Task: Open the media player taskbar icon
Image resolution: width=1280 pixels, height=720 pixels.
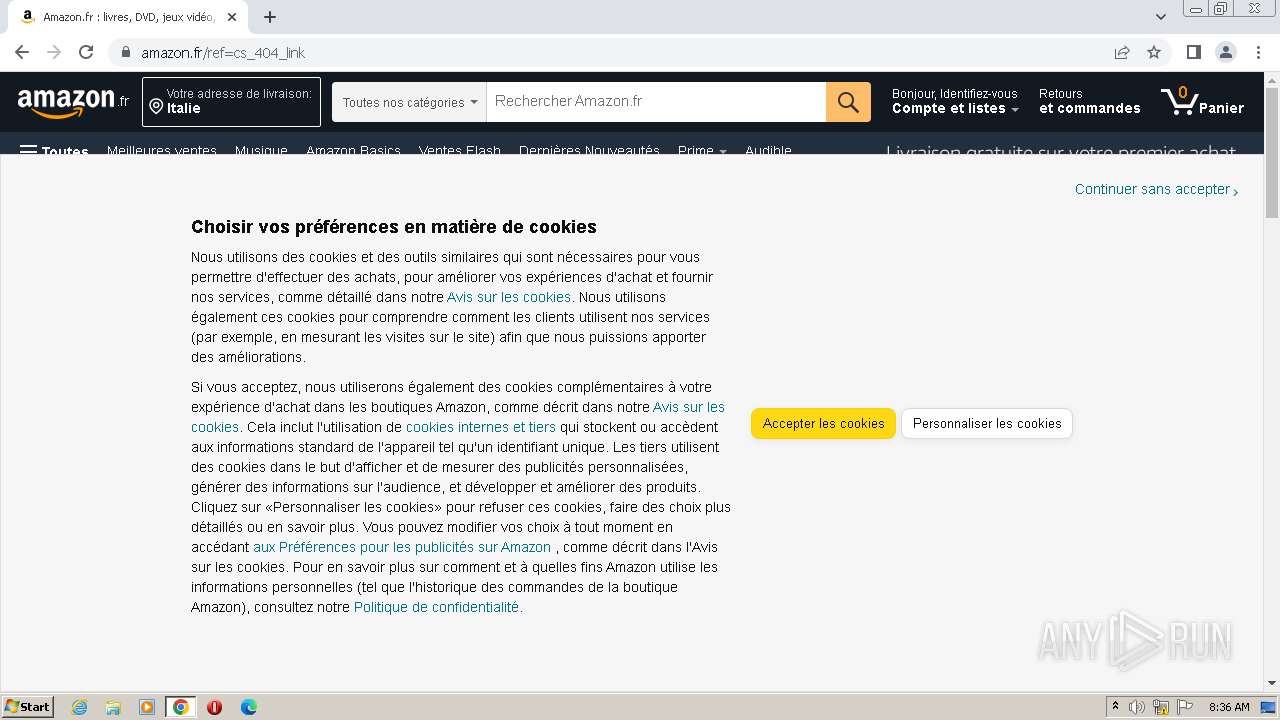Action: (147, 707)
